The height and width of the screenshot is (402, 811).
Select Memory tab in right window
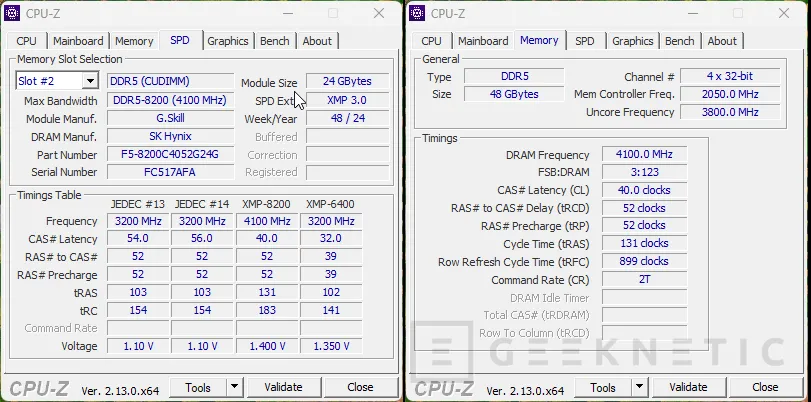pyautogui.click(x=539, y=40)
